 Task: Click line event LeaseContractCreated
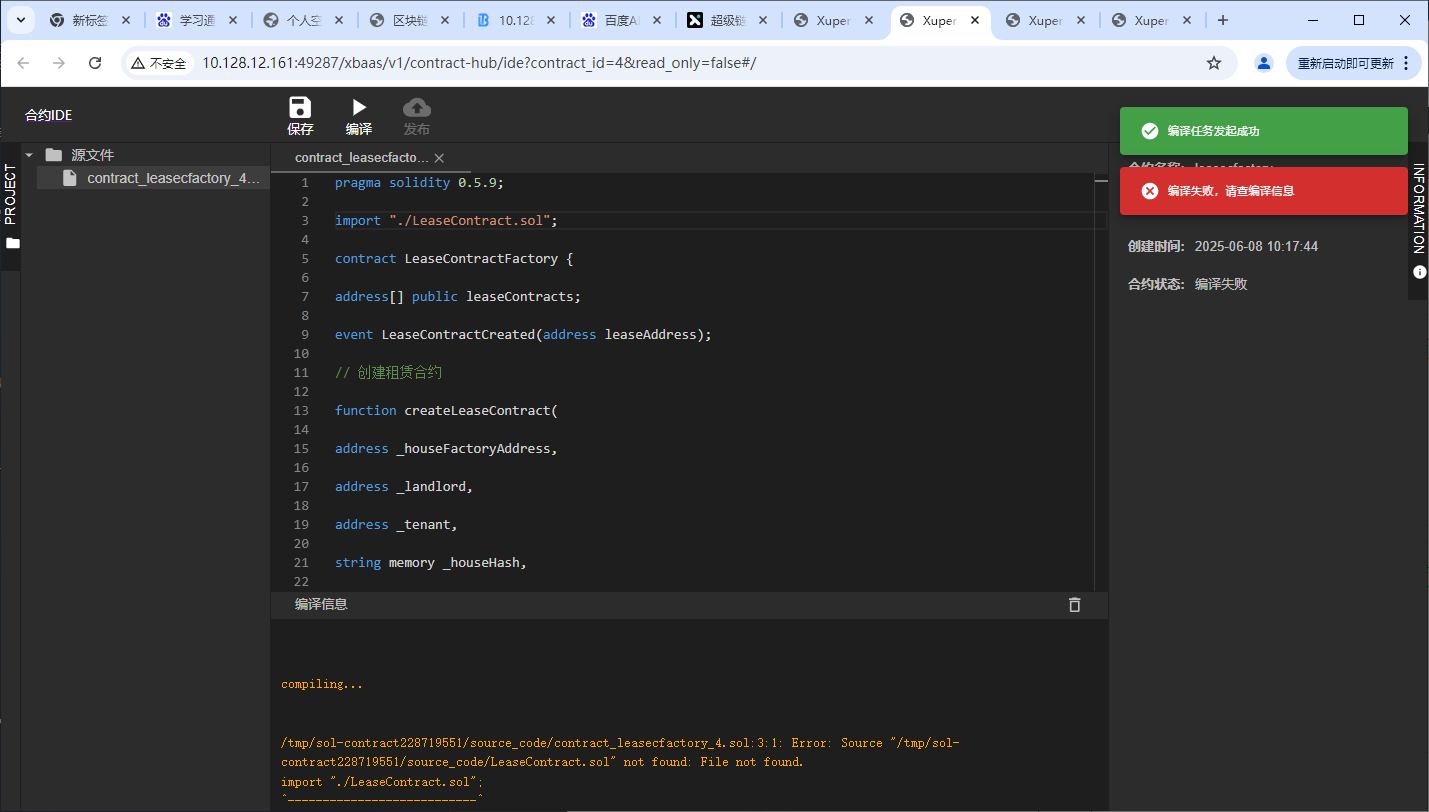(x=523, y=335)
